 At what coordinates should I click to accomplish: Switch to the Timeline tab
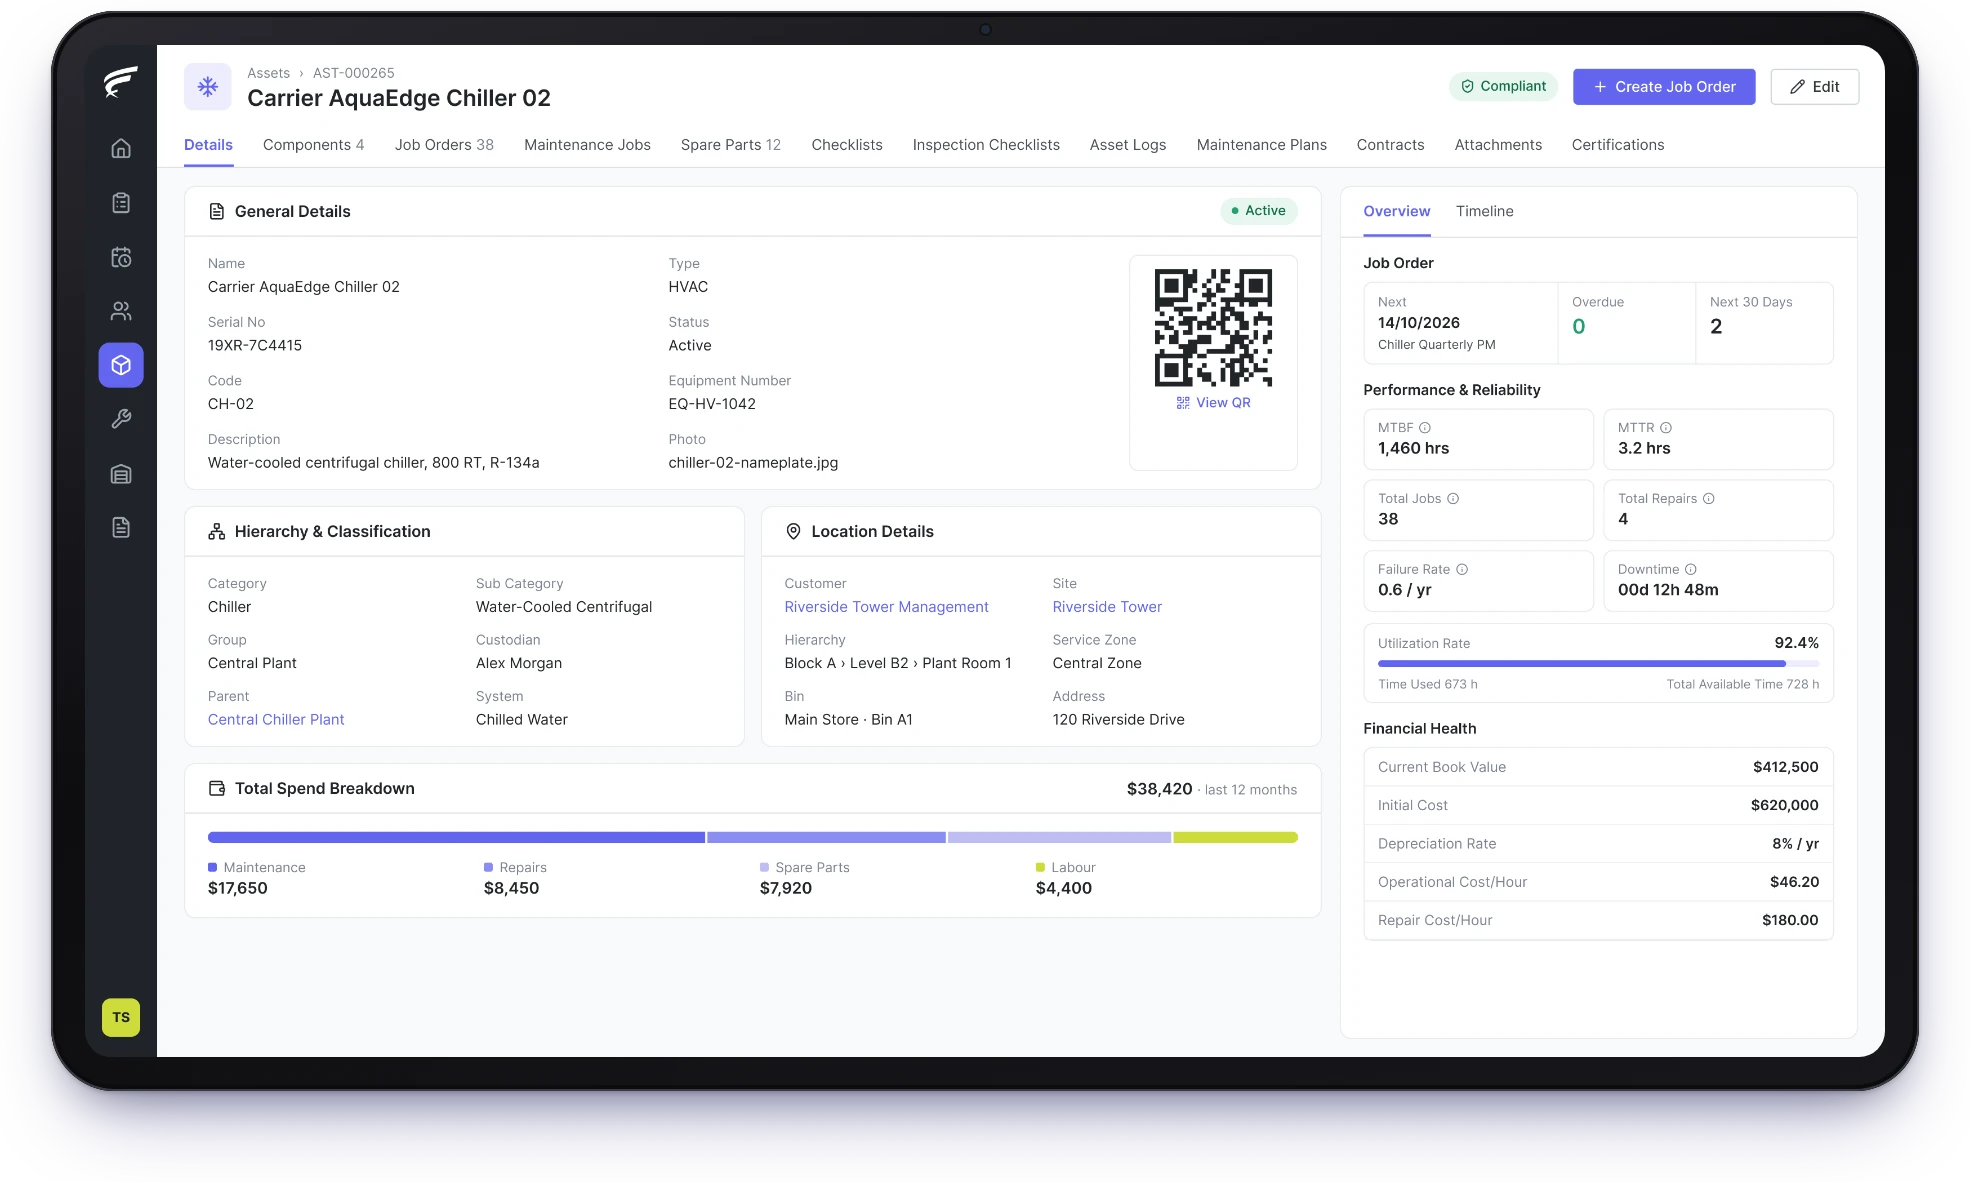pos(1484,211)
